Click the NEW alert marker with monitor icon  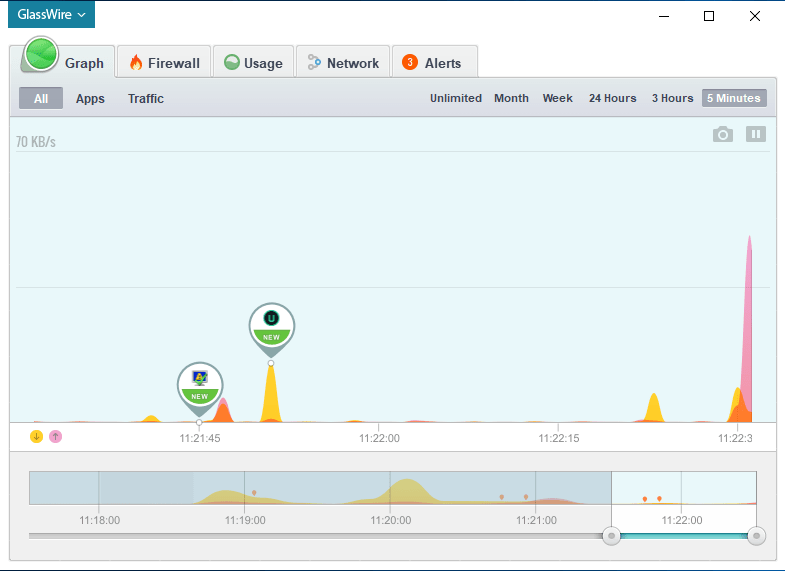click(200, 387)
